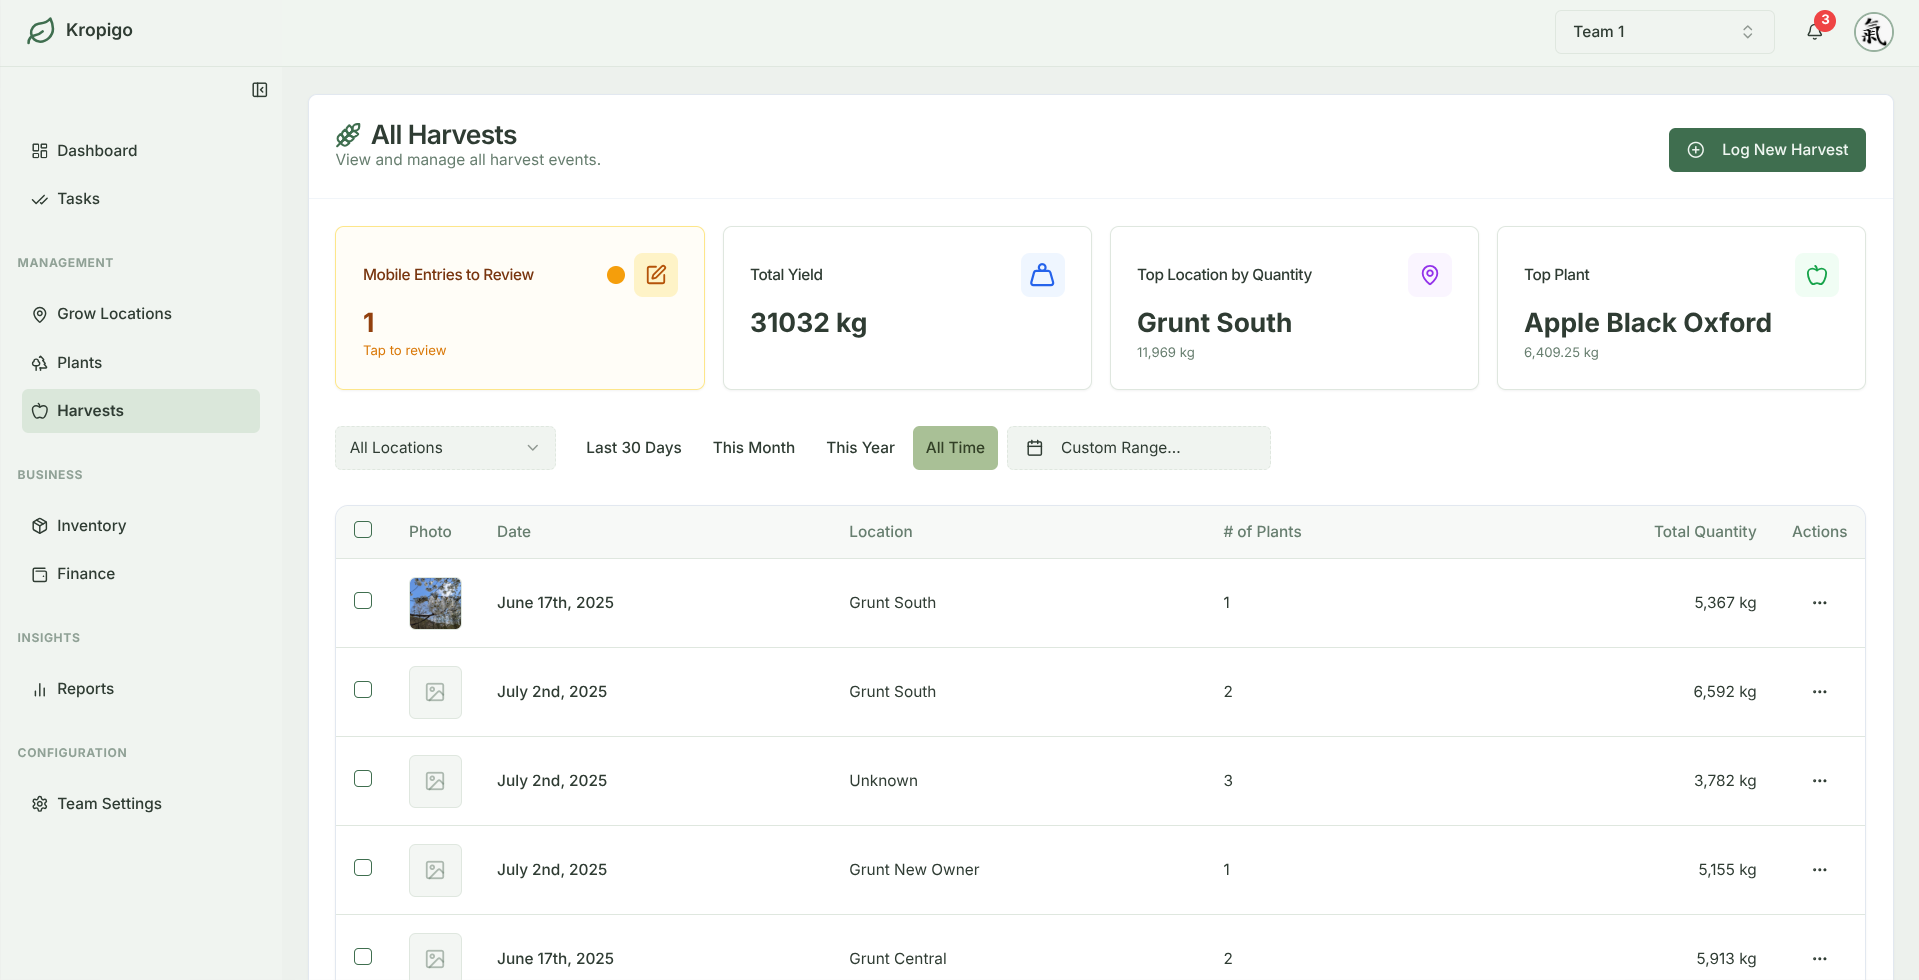Open the notifications bell
The image size is (1919, 980).
point(1814,32)
